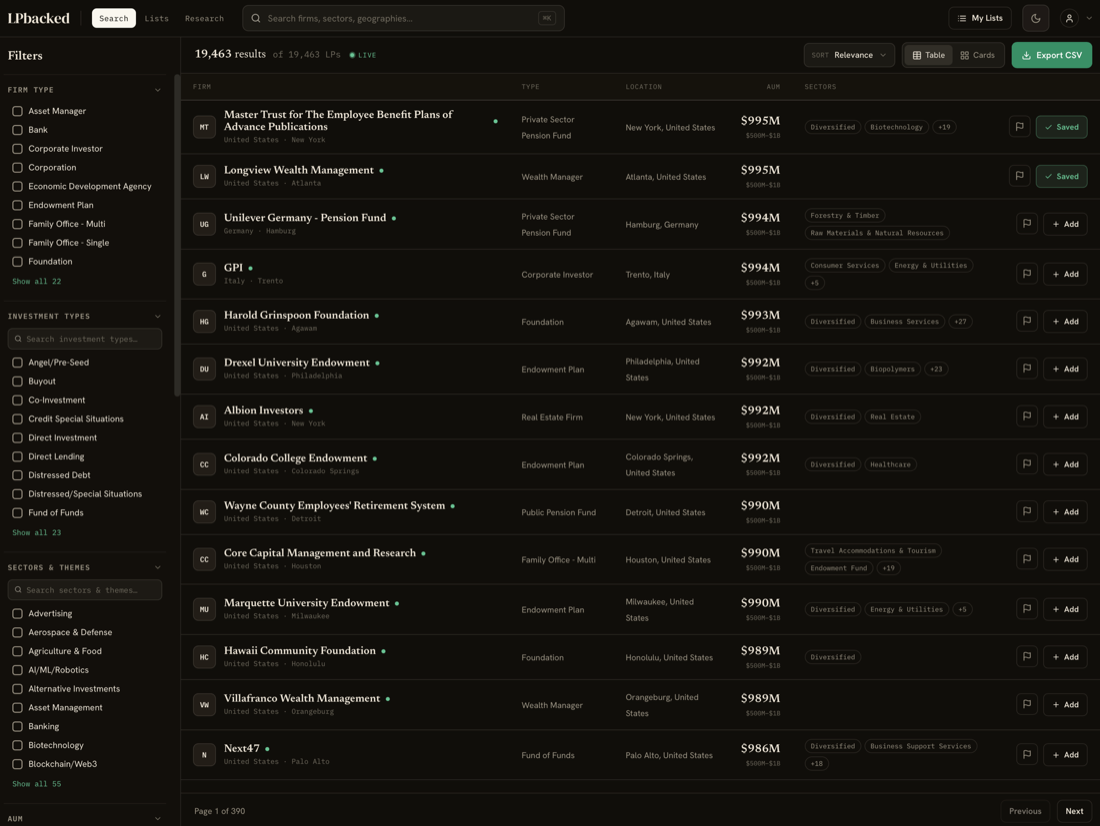The width and height of the screenshot is (1100, 826).
Task: Switch to Cards view
Action: point(977,55)
